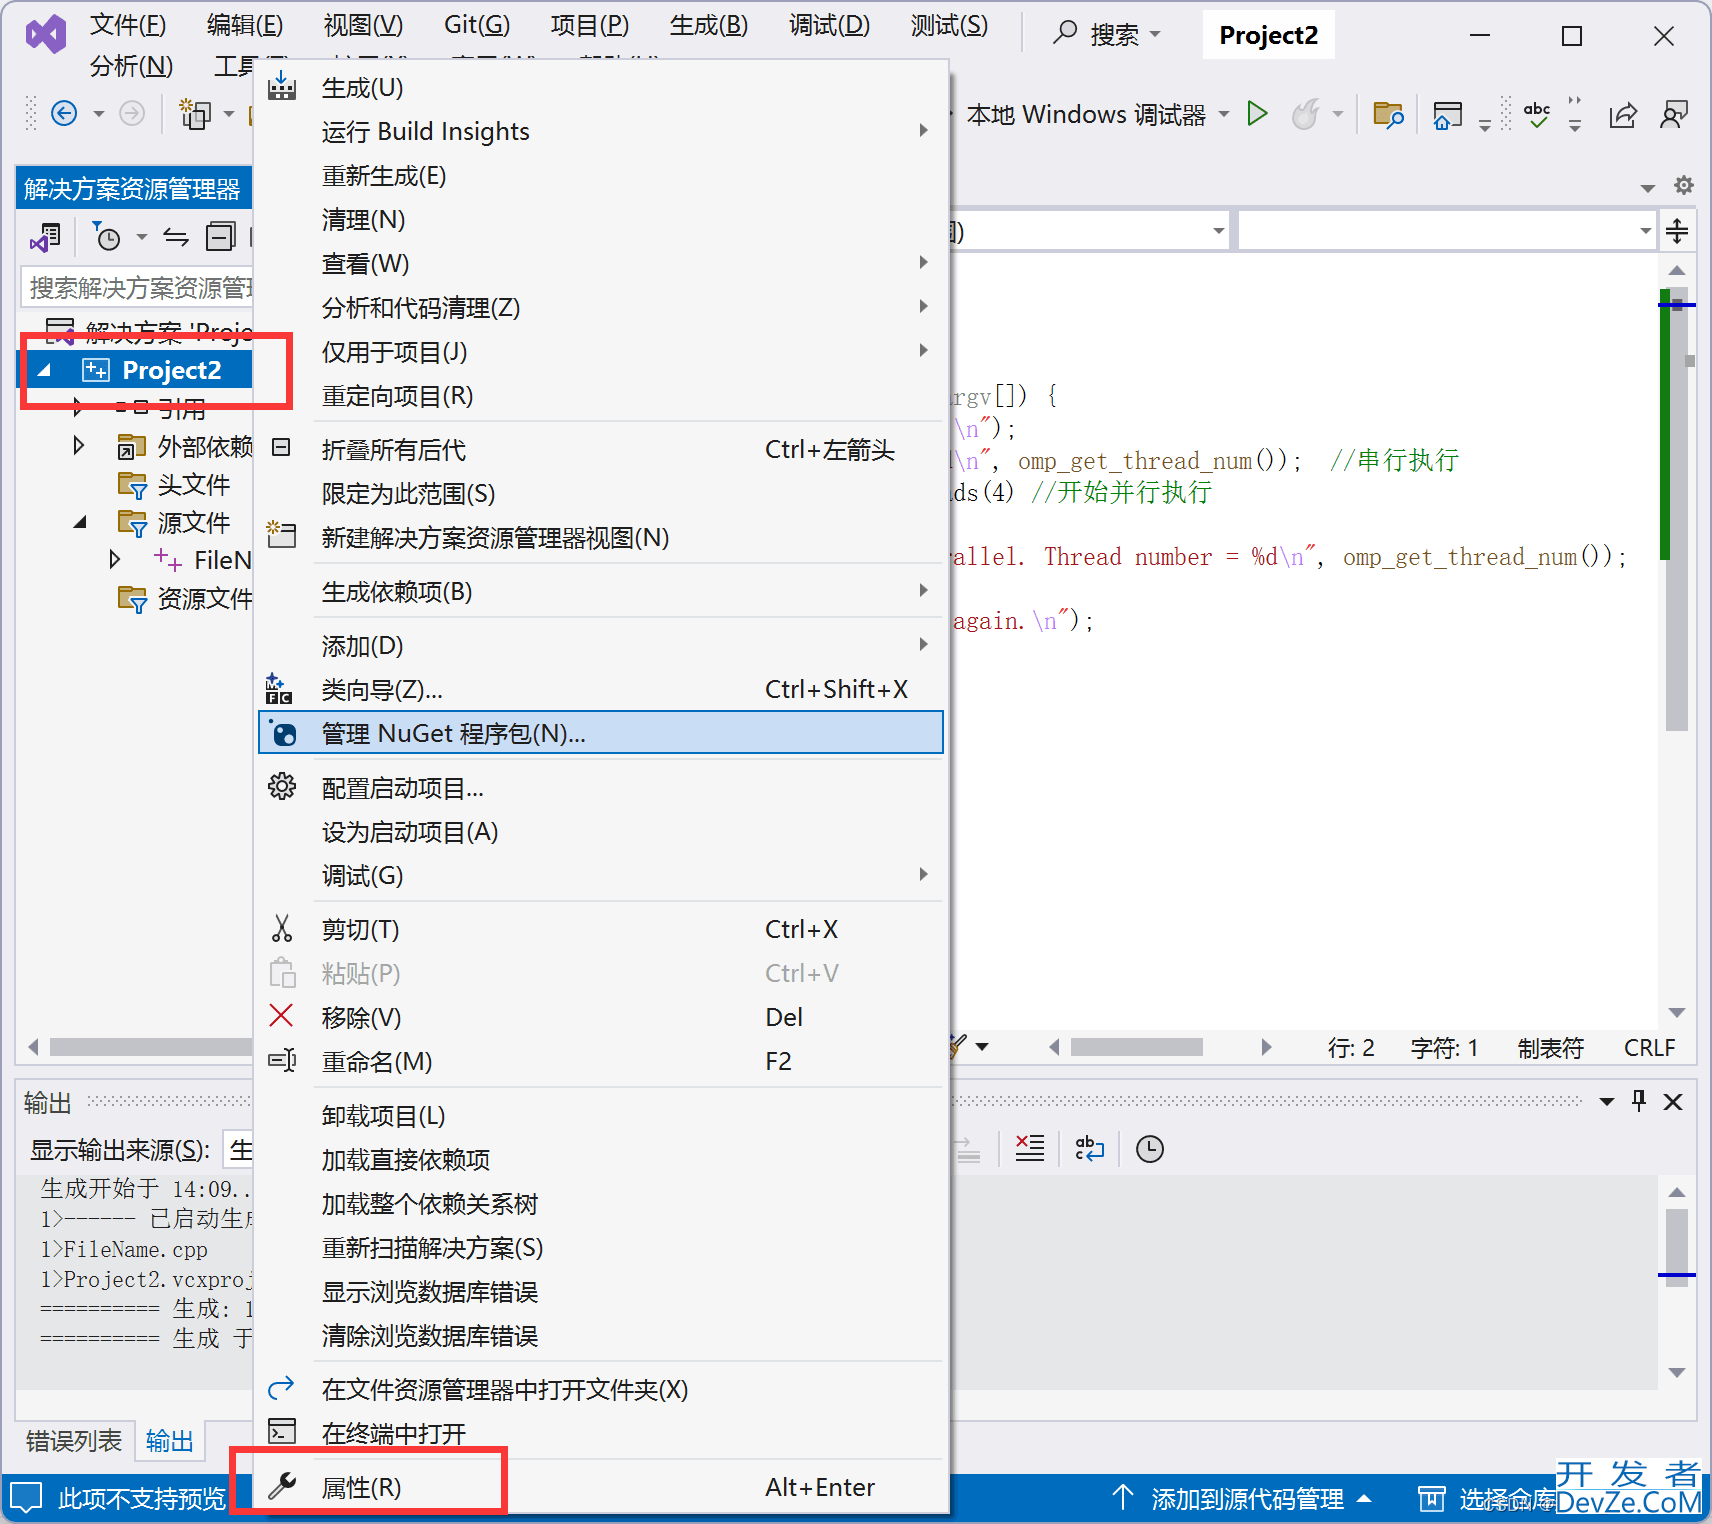Viewport: 1712px width, 1524px height.
Task: Switch to the 输出 tab
Action: click(x=169, y=1440)
